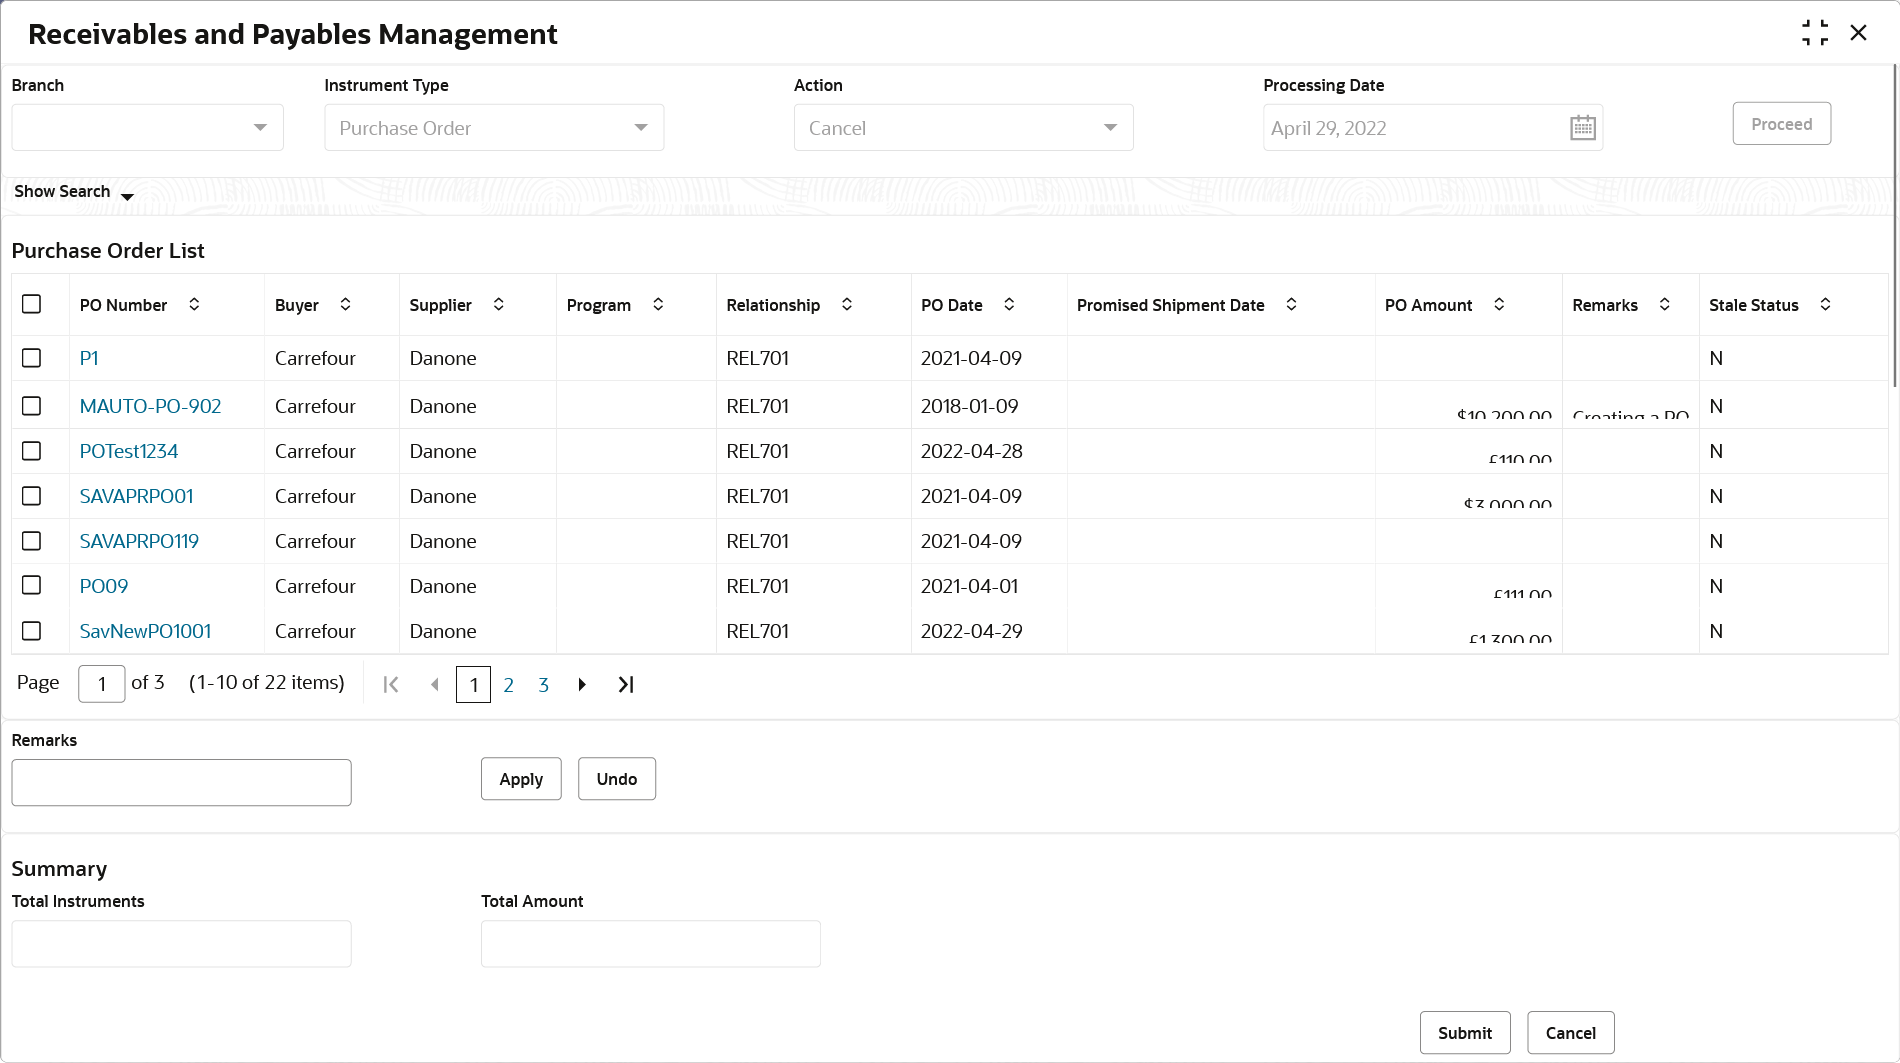This screenshot has width=1900, height=1063.
Task: Collapse the full-screen view icon
Action: [x=1815, y=33]
